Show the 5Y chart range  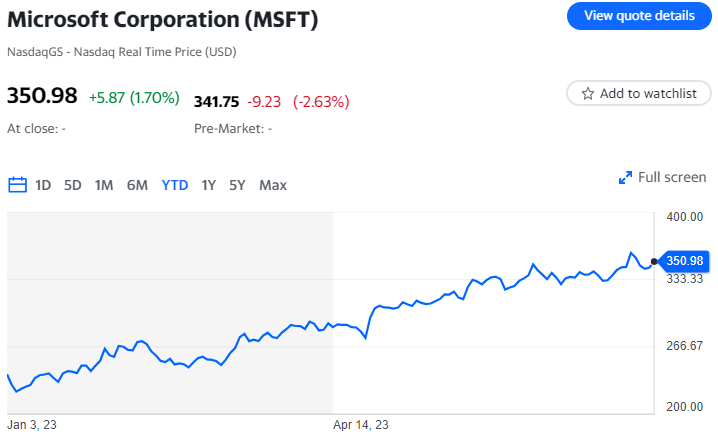click(x=237, y=185)
